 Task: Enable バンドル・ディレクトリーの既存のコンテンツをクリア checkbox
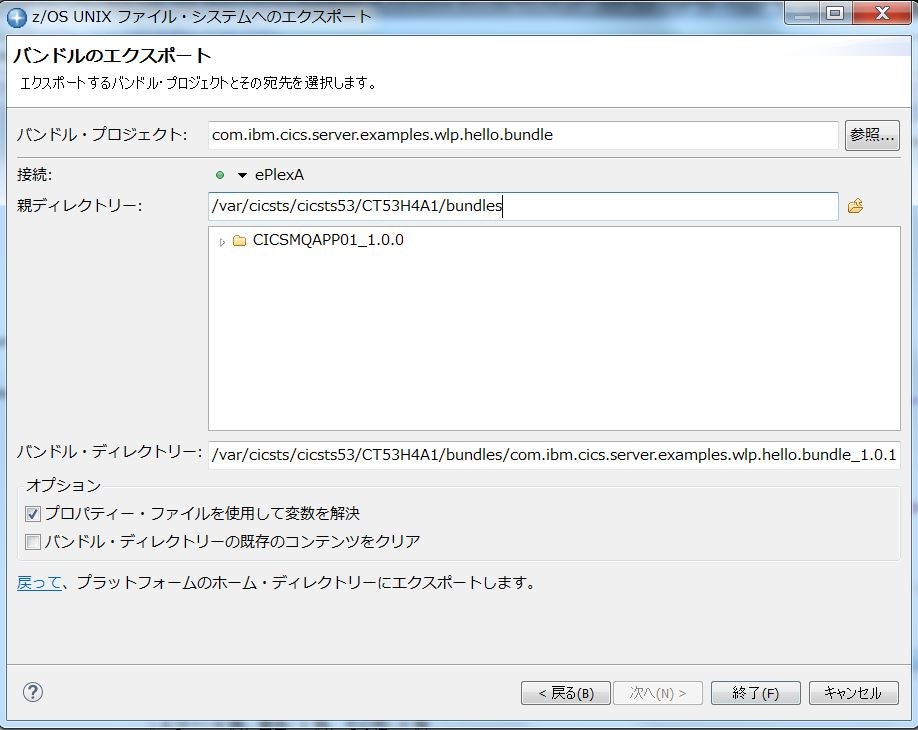(x=33, y=541)
